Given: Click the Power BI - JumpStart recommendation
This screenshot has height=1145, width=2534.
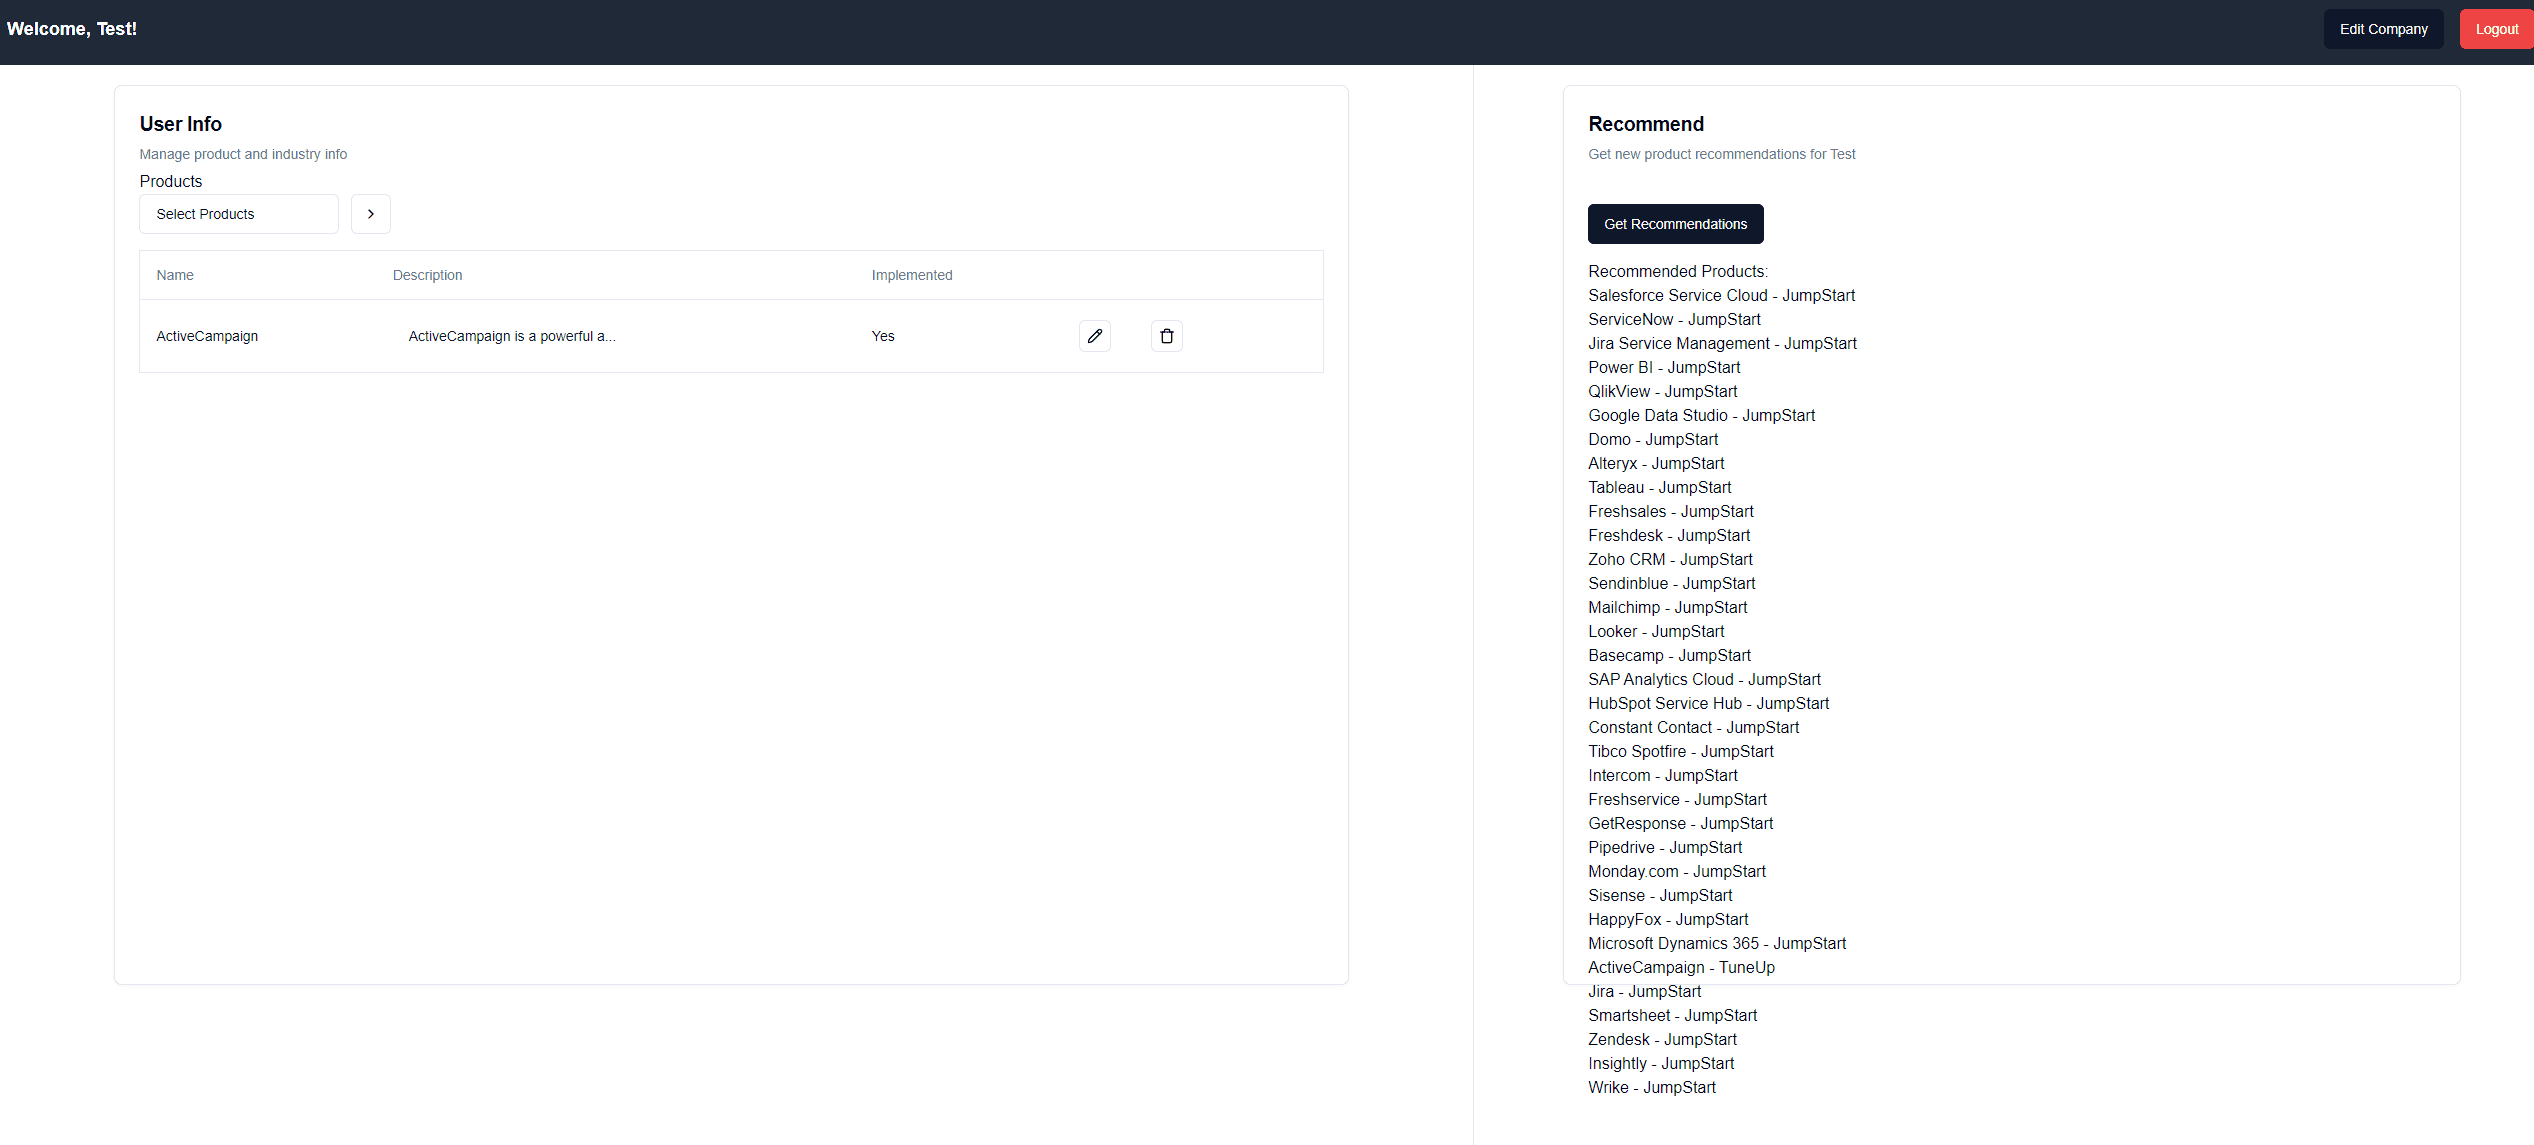Looking at the screenshot, I should (x=1663, y=368).
